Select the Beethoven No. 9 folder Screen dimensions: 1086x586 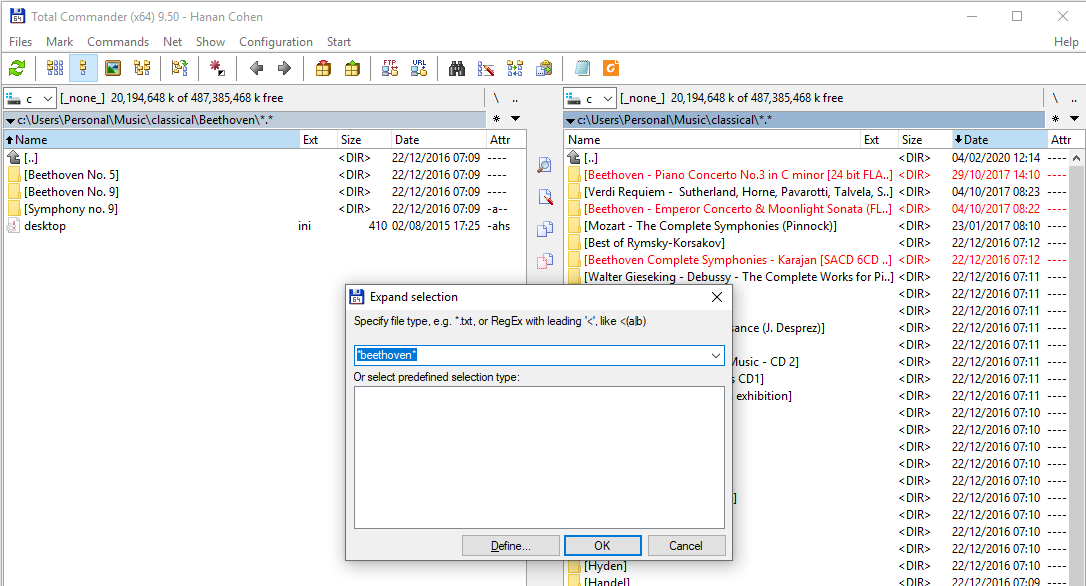click(x=71, y=192)
